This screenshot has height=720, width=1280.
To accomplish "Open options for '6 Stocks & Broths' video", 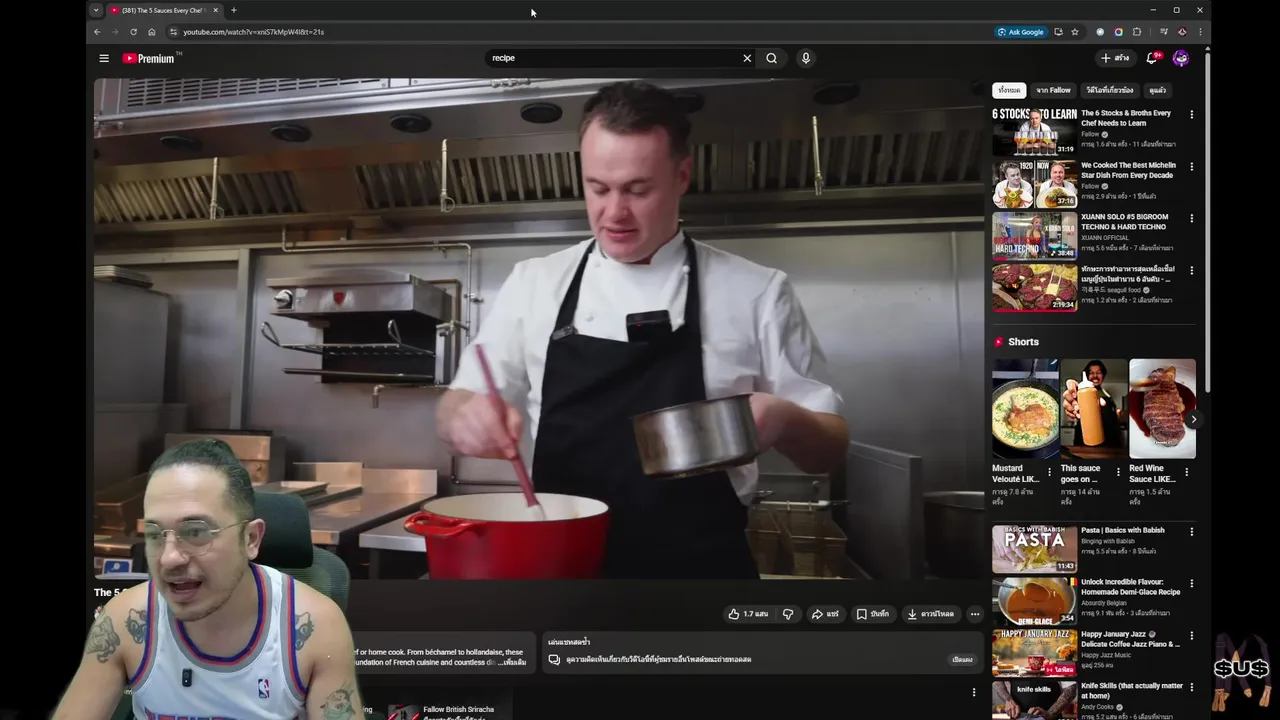I will [1191, 114].
